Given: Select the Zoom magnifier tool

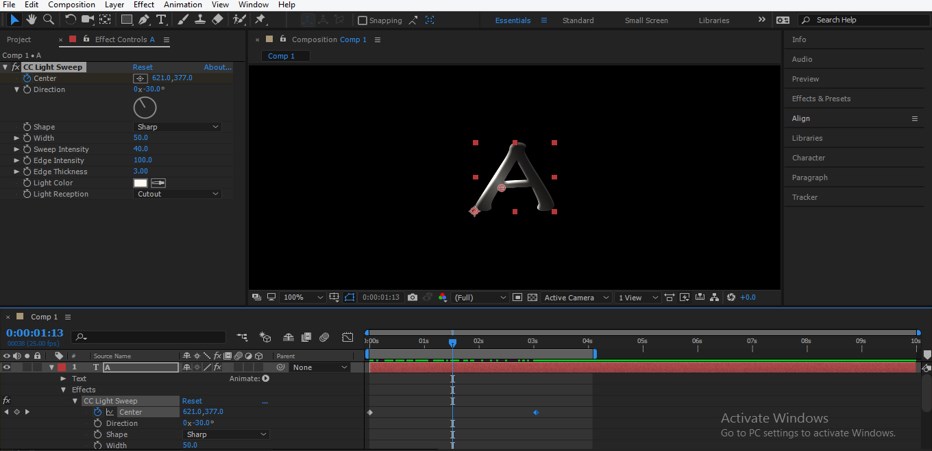Looking at the screenshot, I should coord(48,19).
